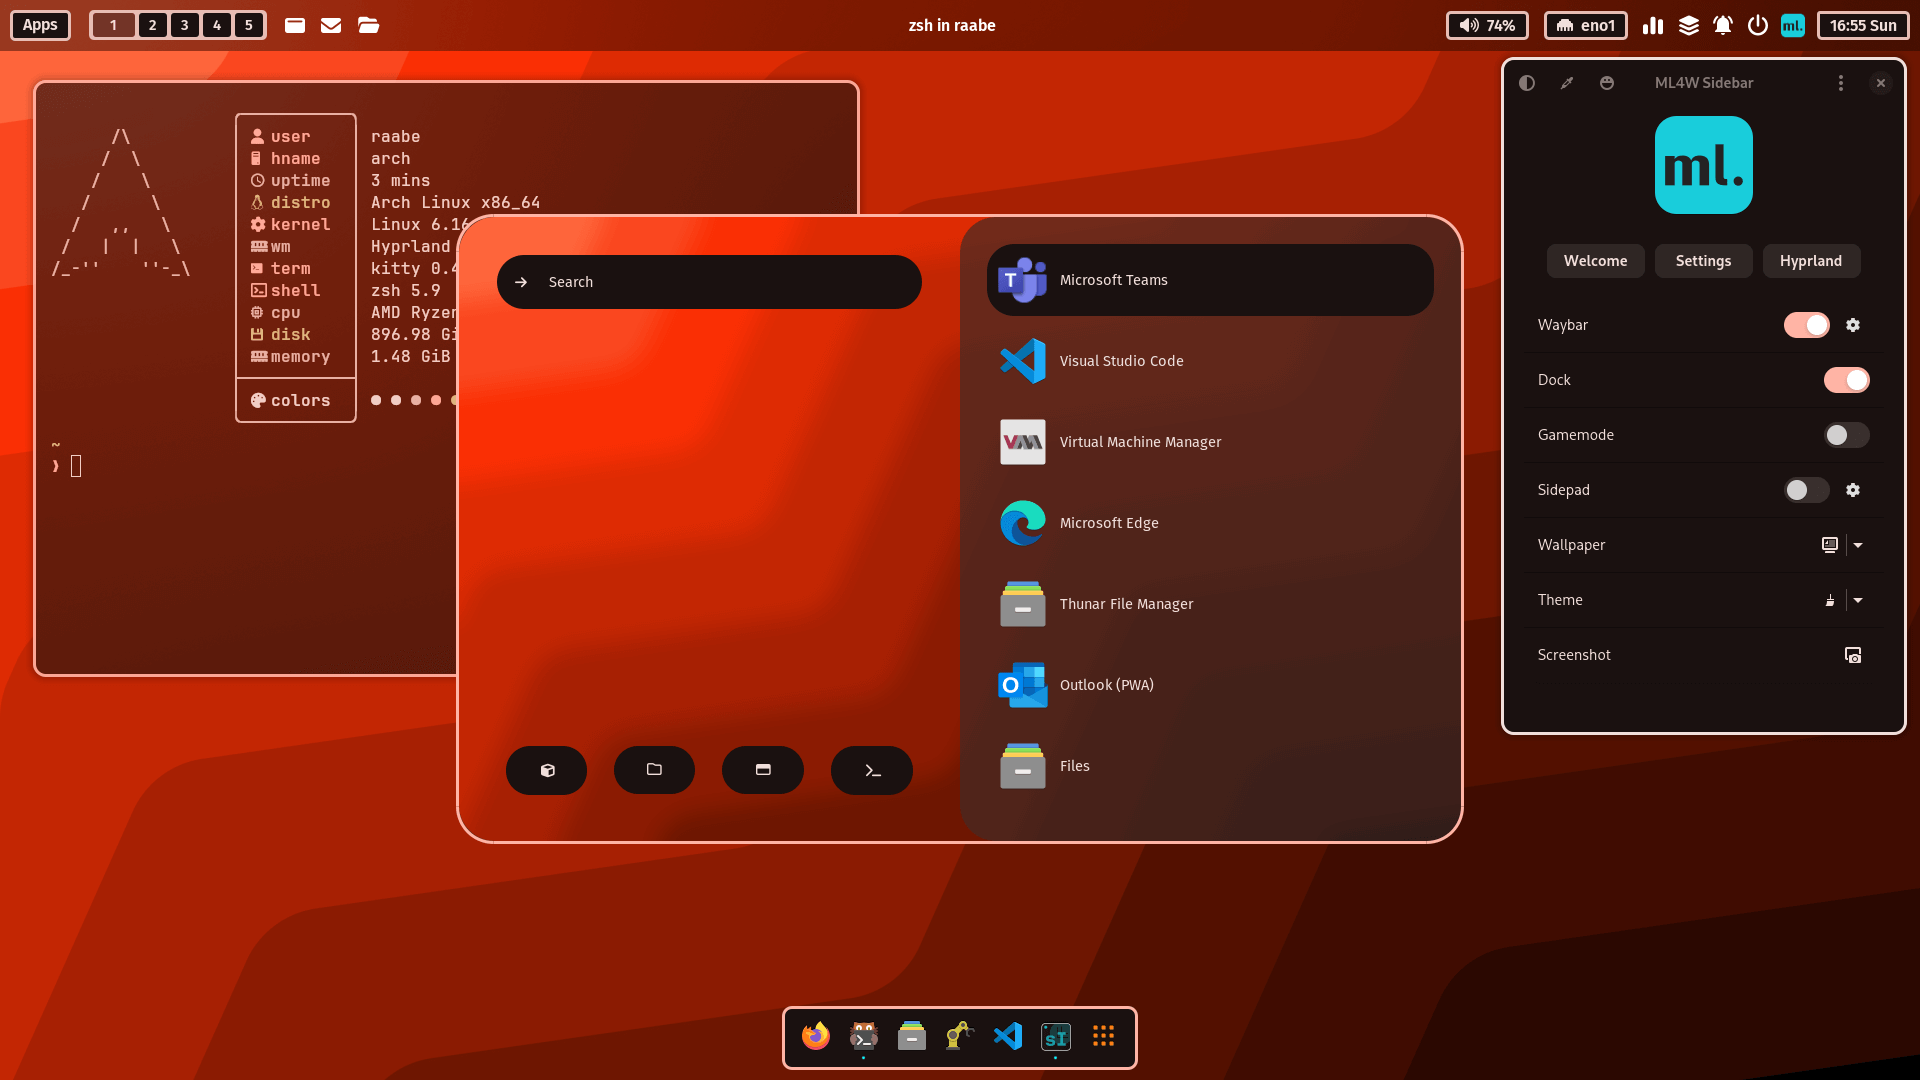Expand the Wallpaper dropdown arrow
The width and height of the screenshot is (1920, 1080).
click(1858, 545)
